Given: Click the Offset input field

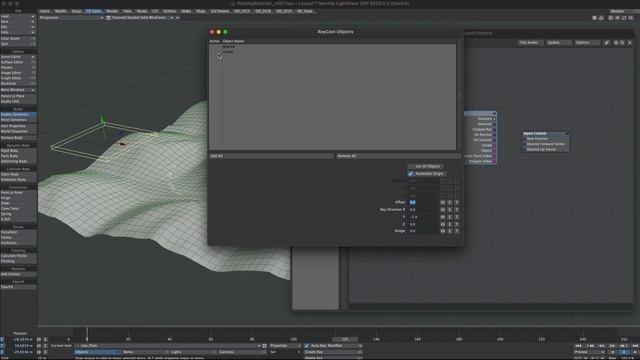Looking at the screenshot, I should pyautogui.click(x=423, y=202).
